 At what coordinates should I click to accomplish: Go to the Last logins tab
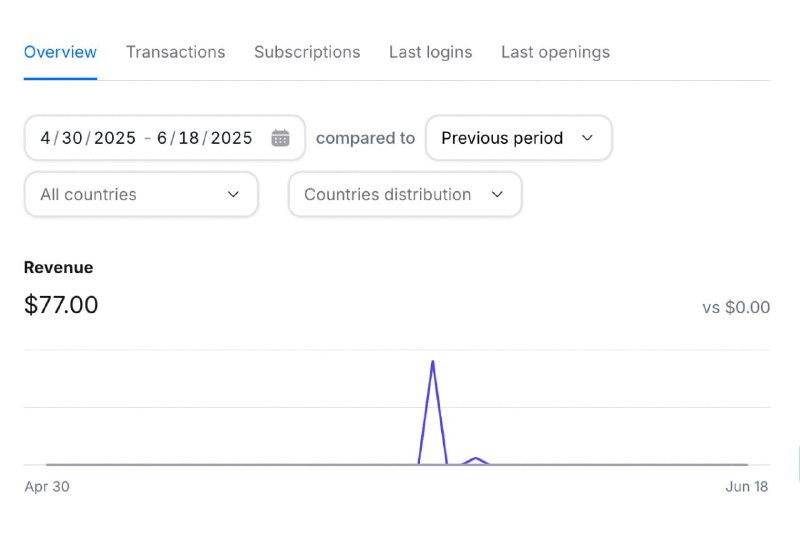(430, 52)
